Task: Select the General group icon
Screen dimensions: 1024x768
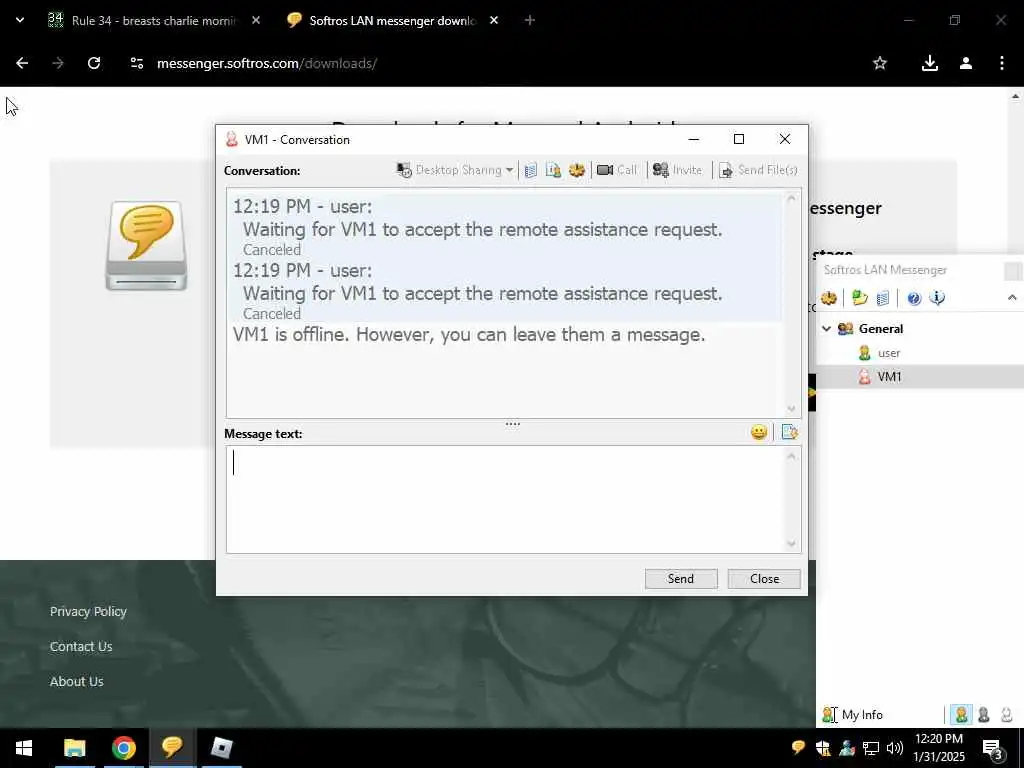Action: (845, 328)
